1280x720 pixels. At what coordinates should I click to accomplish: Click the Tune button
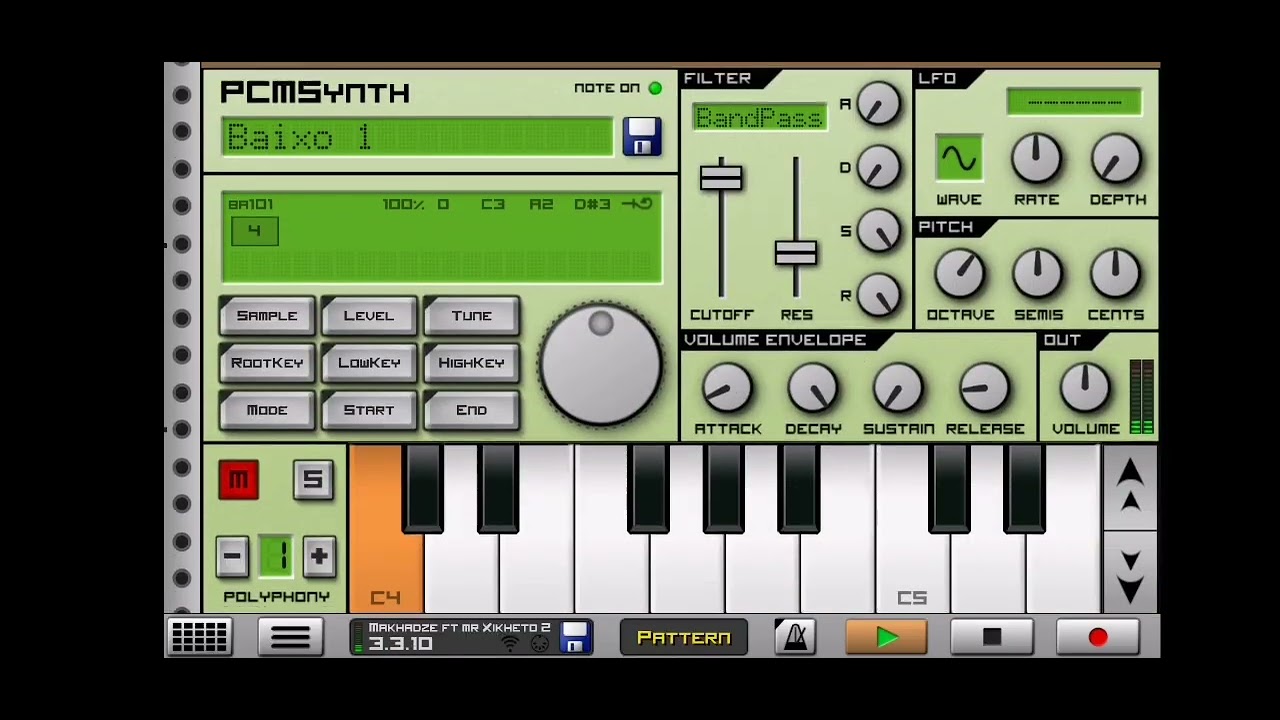tap(471, 316)
